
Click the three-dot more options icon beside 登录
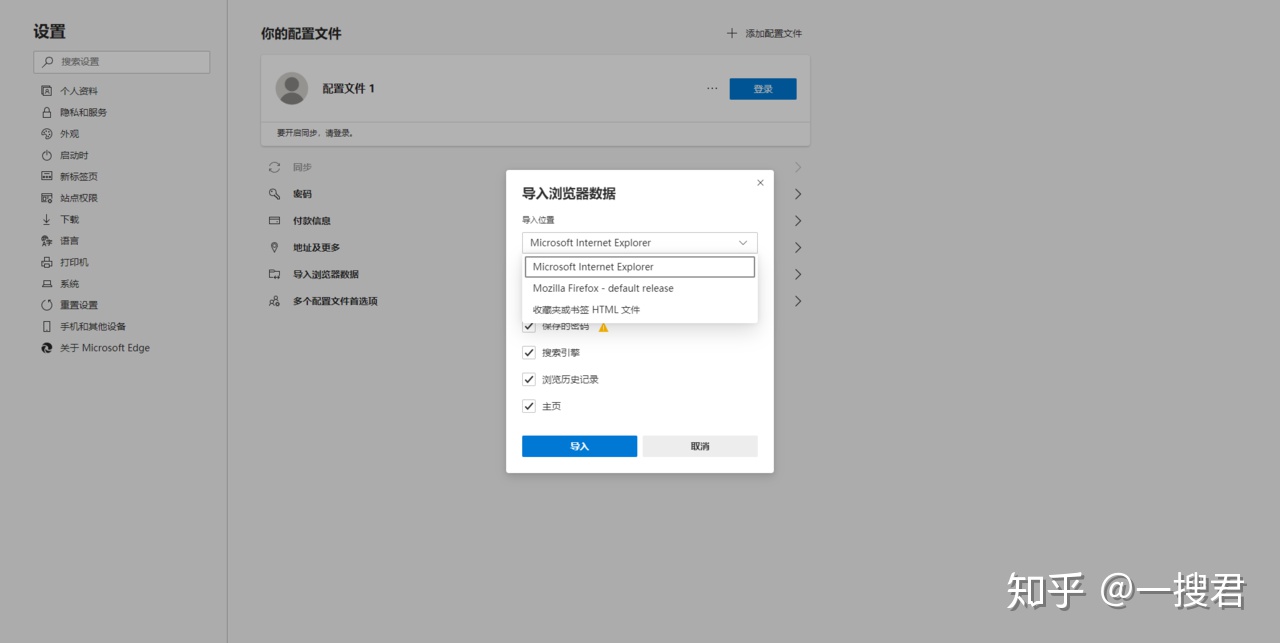coord(712,88)
